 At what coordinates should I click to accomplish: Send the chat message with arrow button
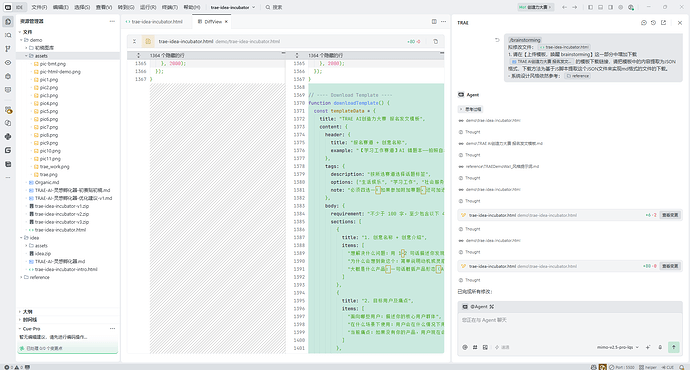pos(674,347)
